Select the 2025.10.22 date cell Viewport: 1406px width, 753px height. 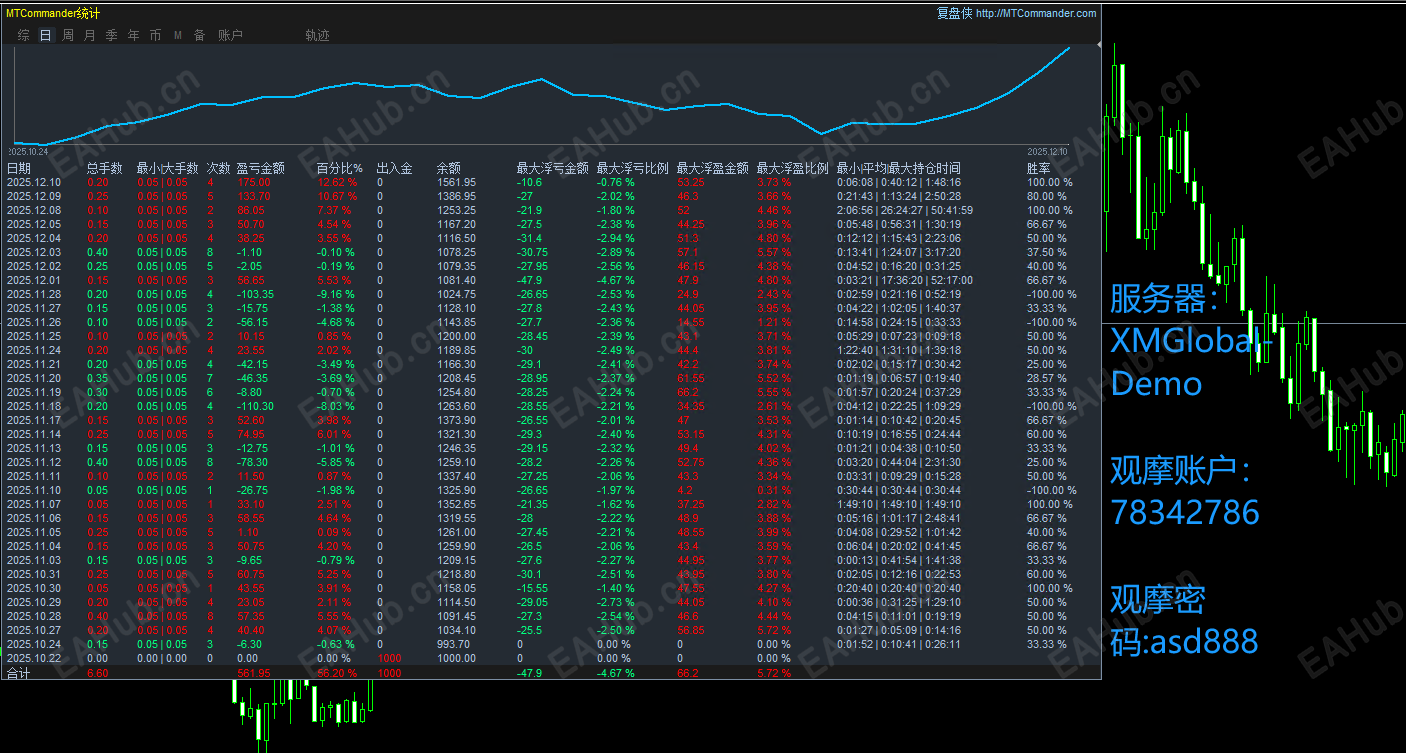point(34,658)
